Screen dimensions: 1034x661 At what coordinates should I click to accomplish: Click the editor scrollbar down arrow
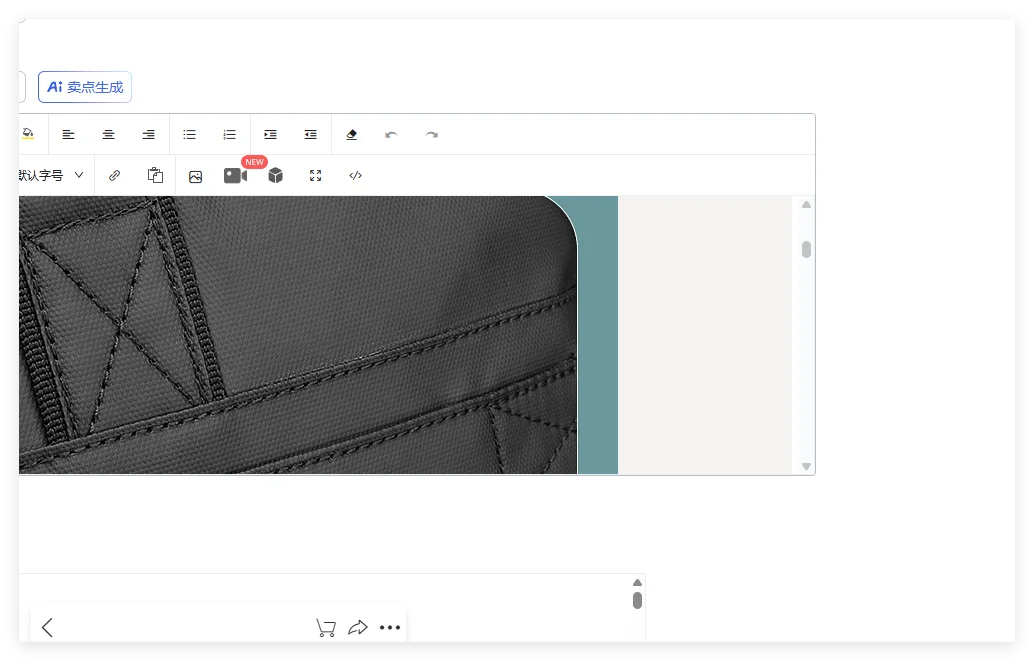[x=806, y=466]
